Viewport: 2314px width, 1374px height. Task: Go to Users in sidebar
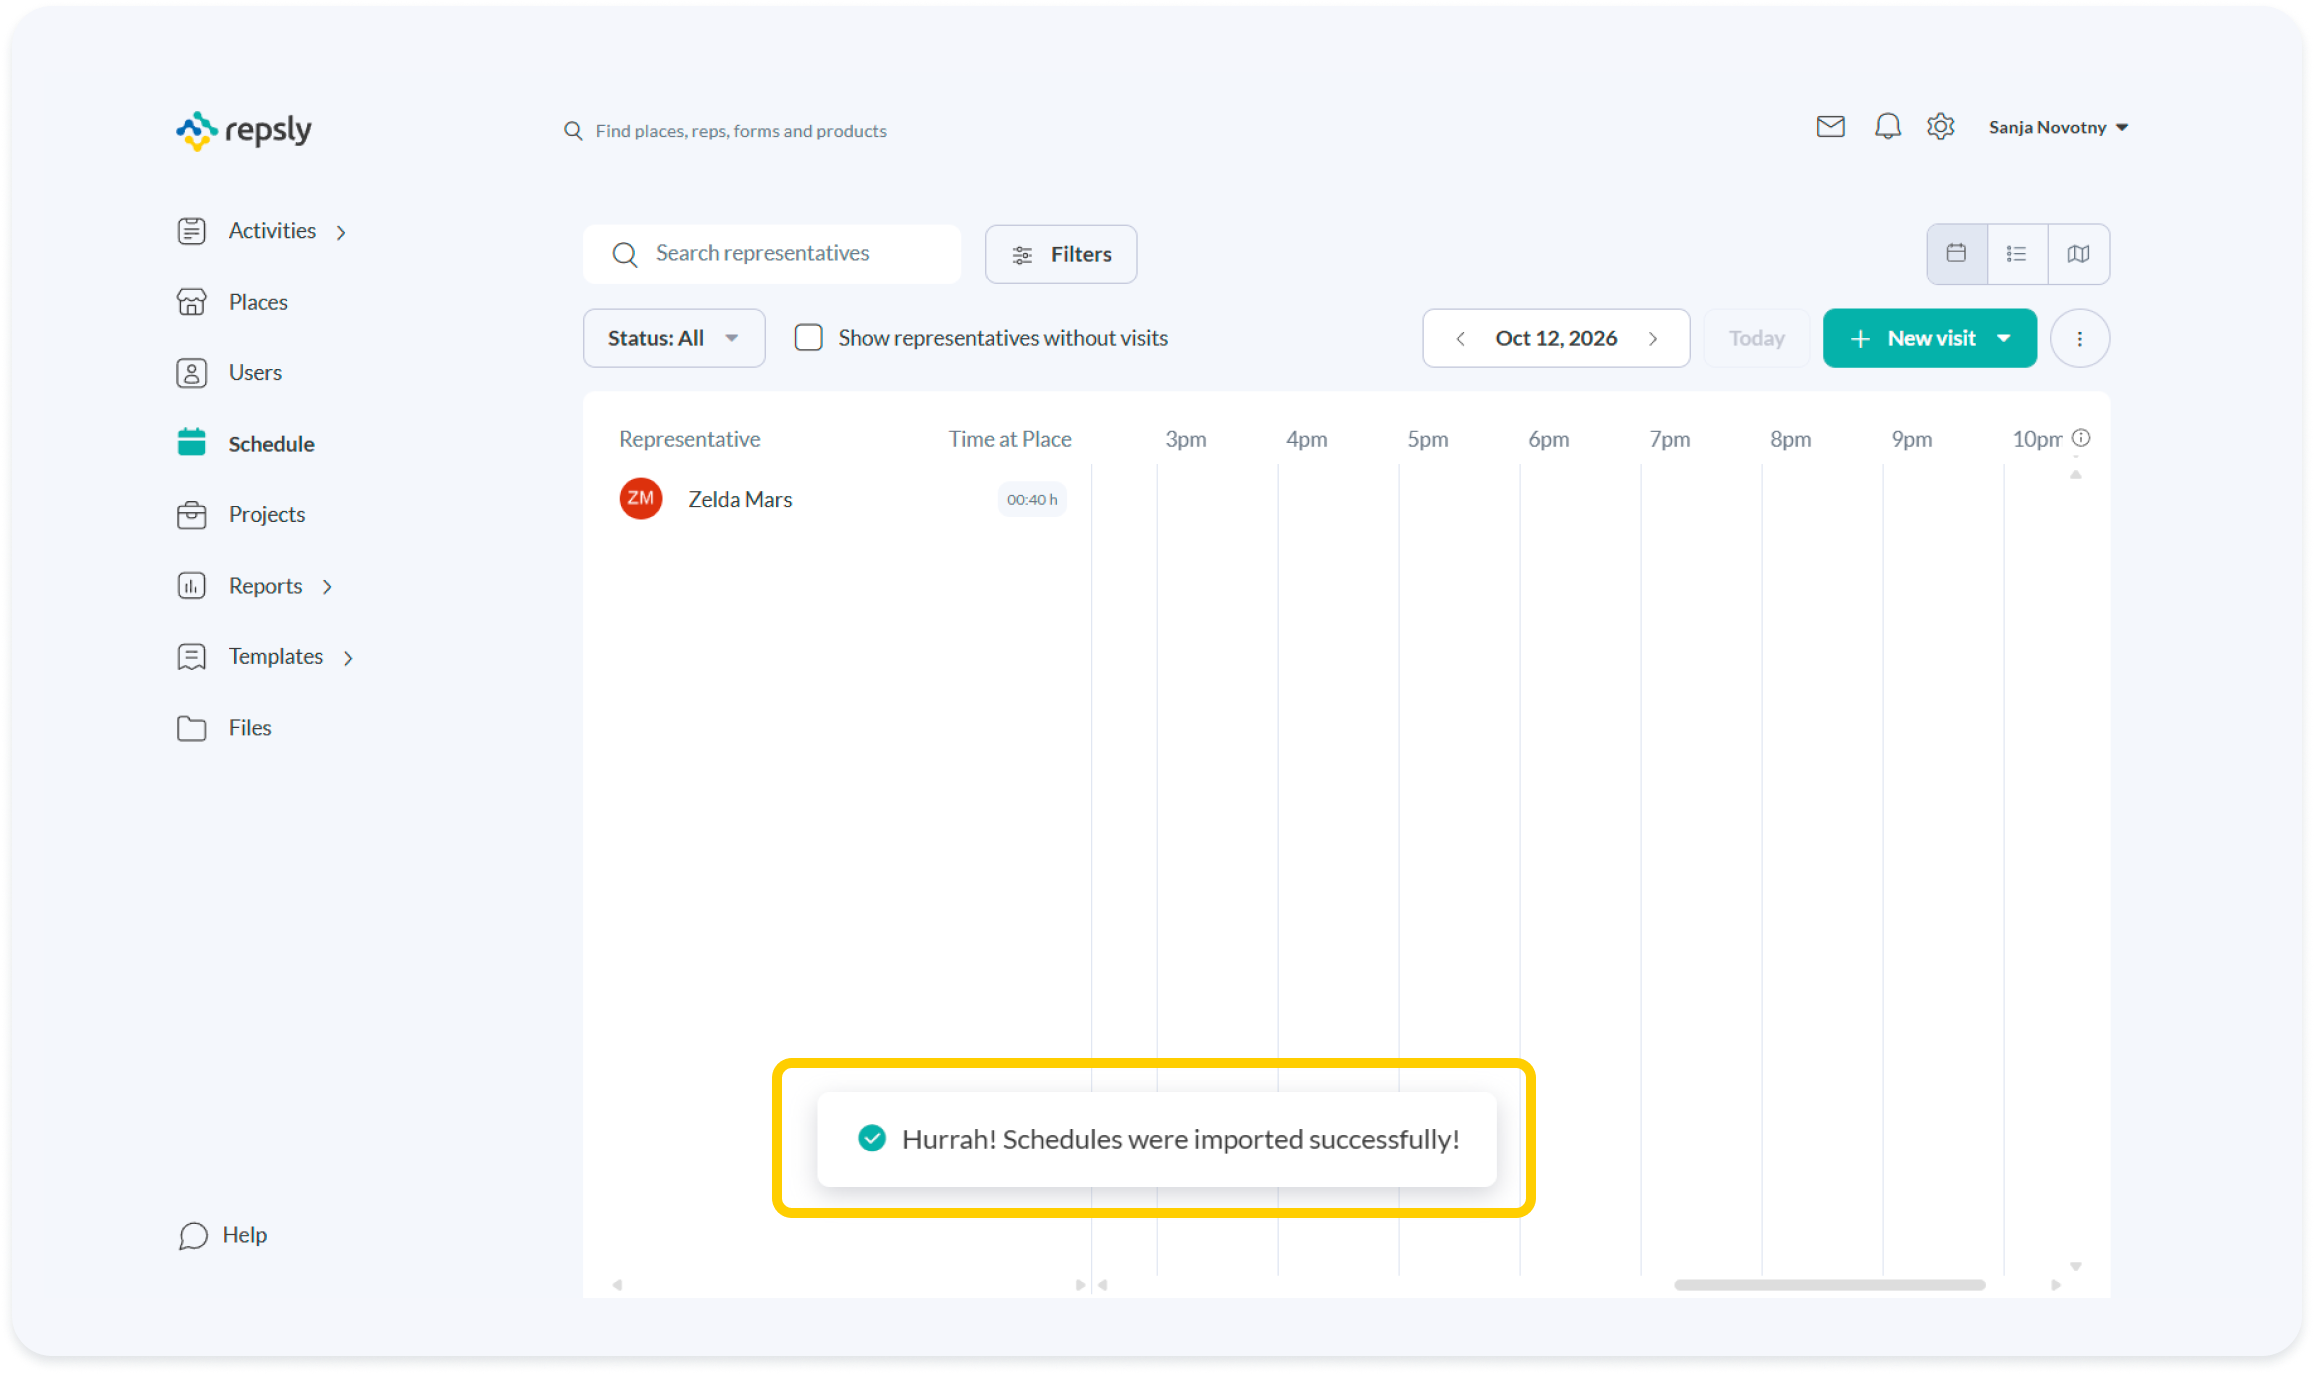point(229,373)
